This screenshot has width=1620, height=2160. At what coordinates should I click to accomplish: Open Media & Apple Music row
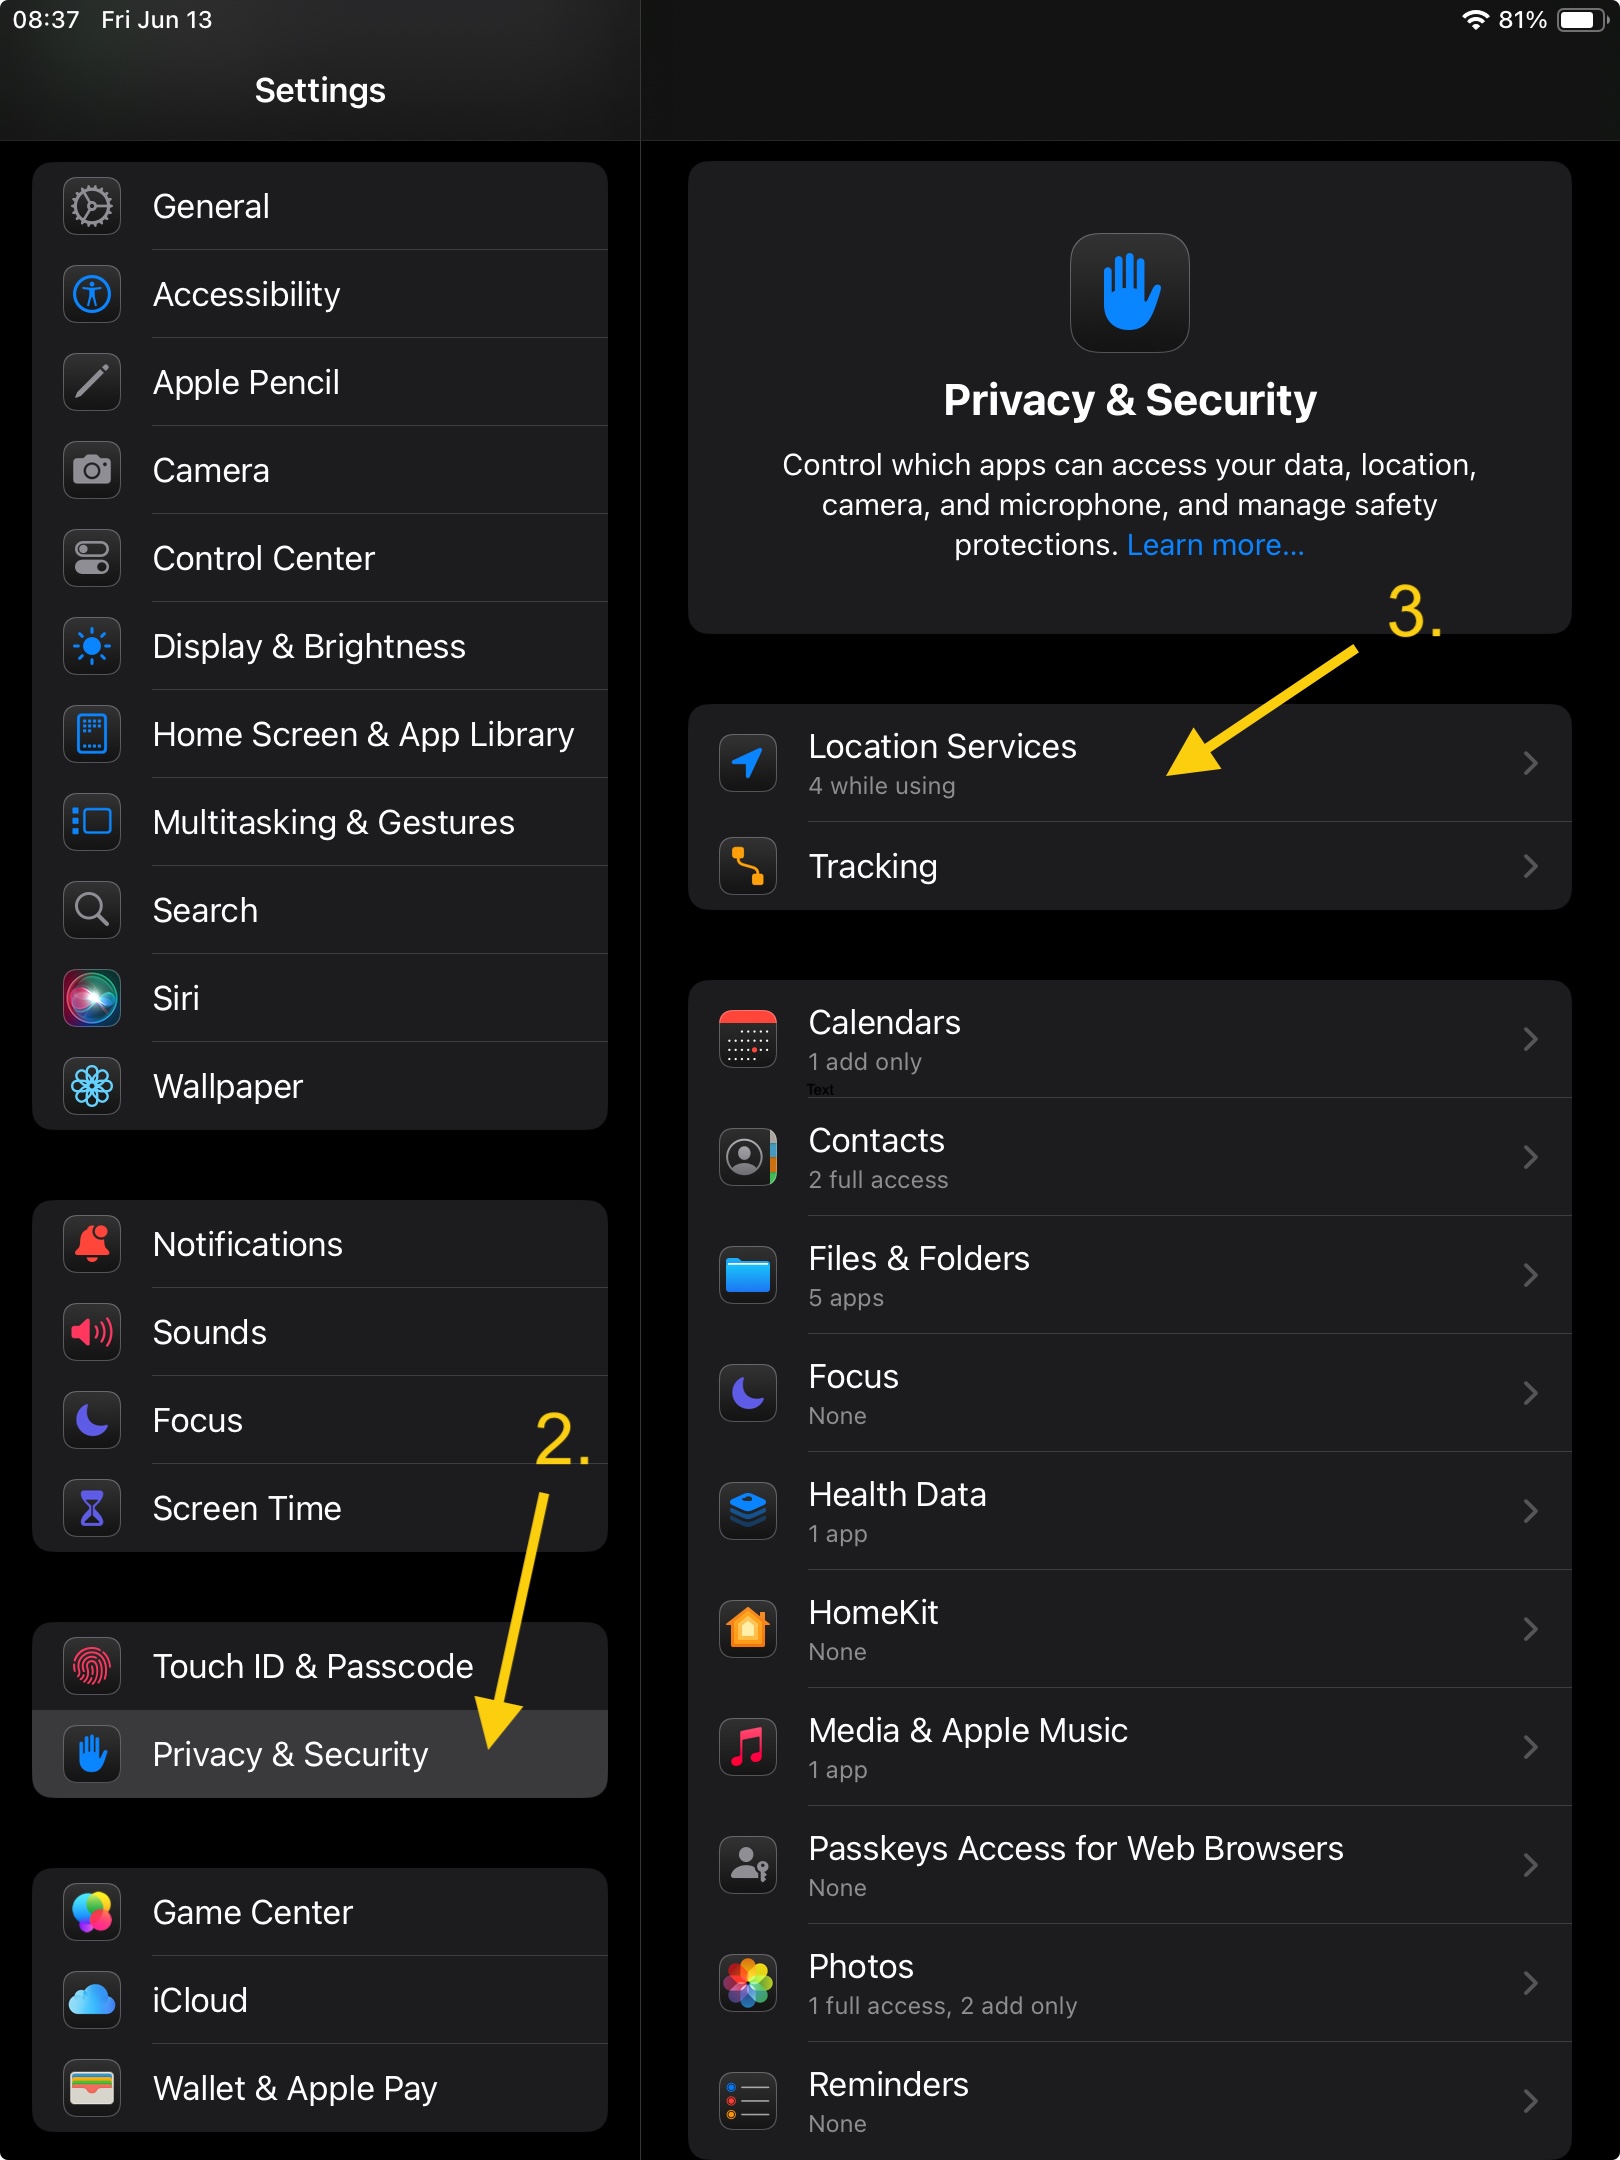coord(1130,1747)
